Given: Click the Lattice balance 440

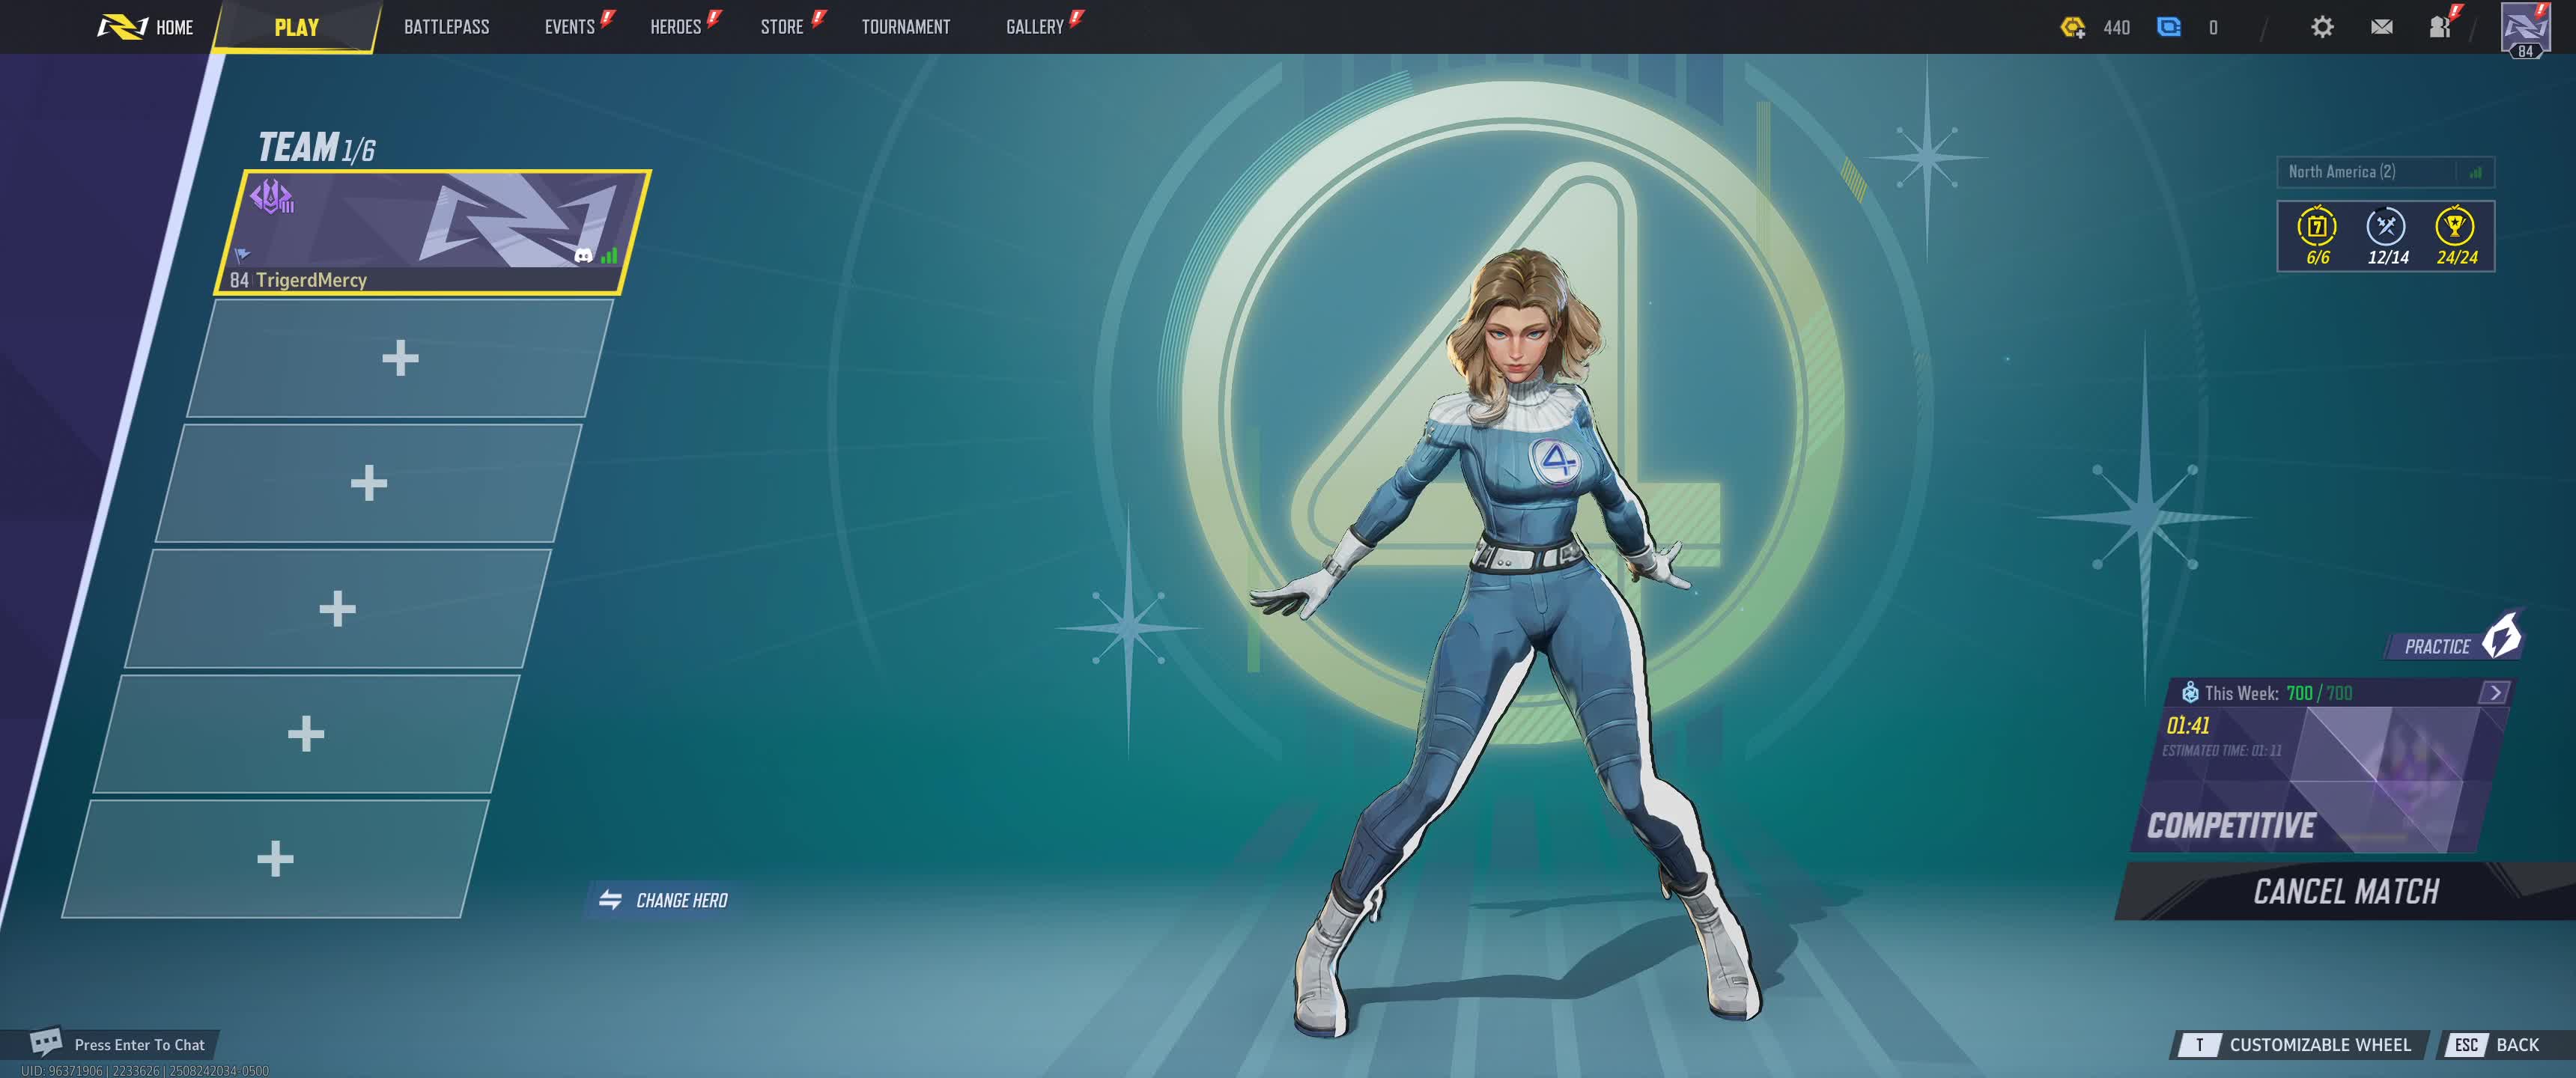Looking at the screenshot, I should click(x=2116, y=27).
